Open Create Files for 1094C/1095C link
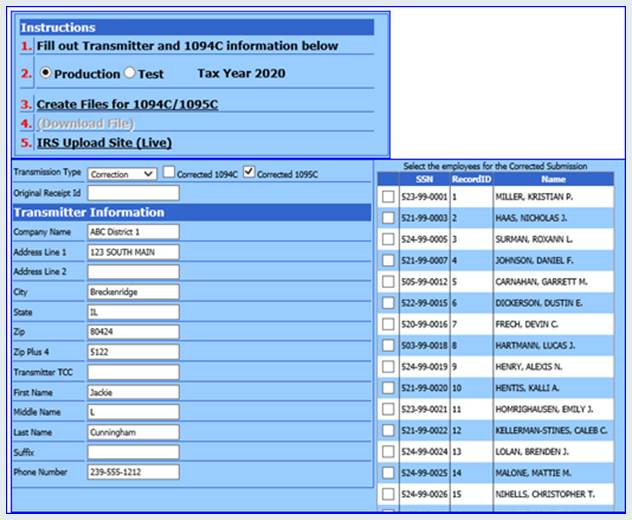 (x=127, y=104)
